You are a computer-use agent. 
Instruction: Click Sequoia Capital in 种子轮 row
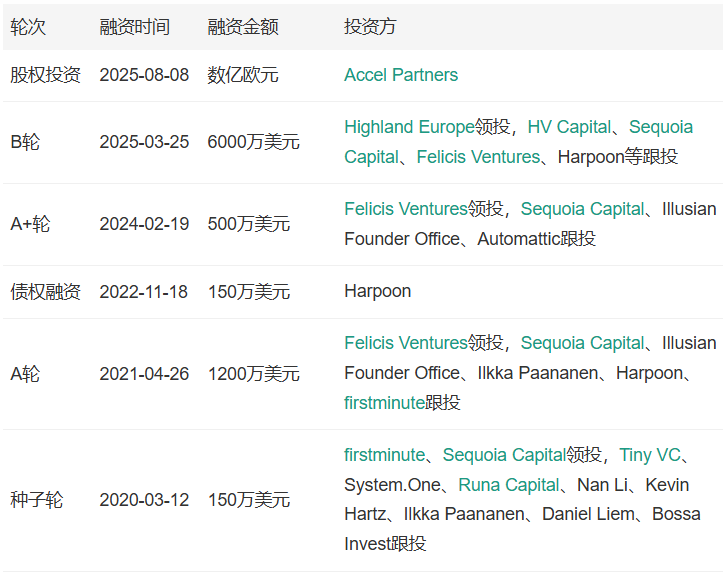coord(504,455)
